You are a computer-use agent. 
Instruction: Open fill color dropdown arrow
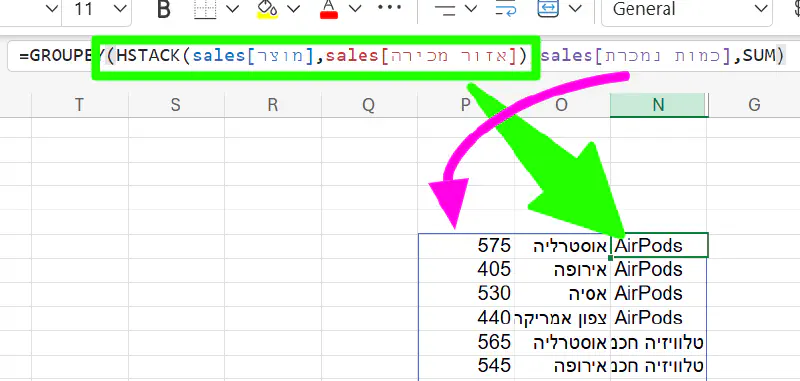(x=293, y=9)
